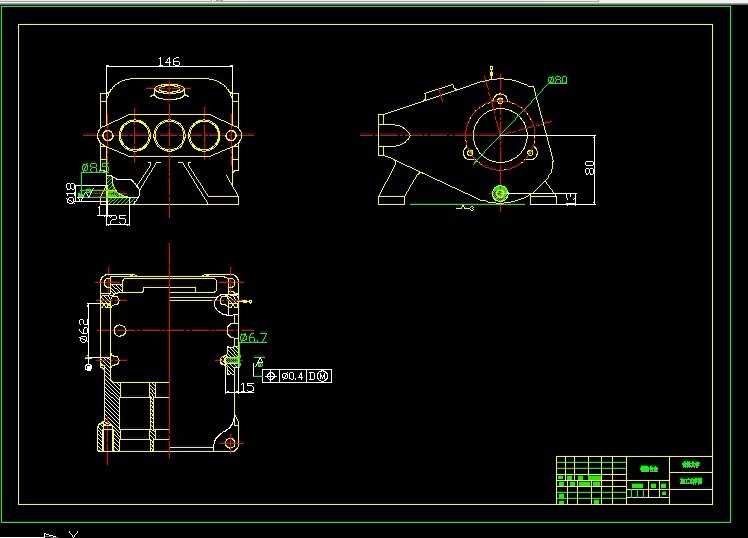Select the large red bolt-circle in side view
This screenshot has width=748, height=538.
click(500, 135)
